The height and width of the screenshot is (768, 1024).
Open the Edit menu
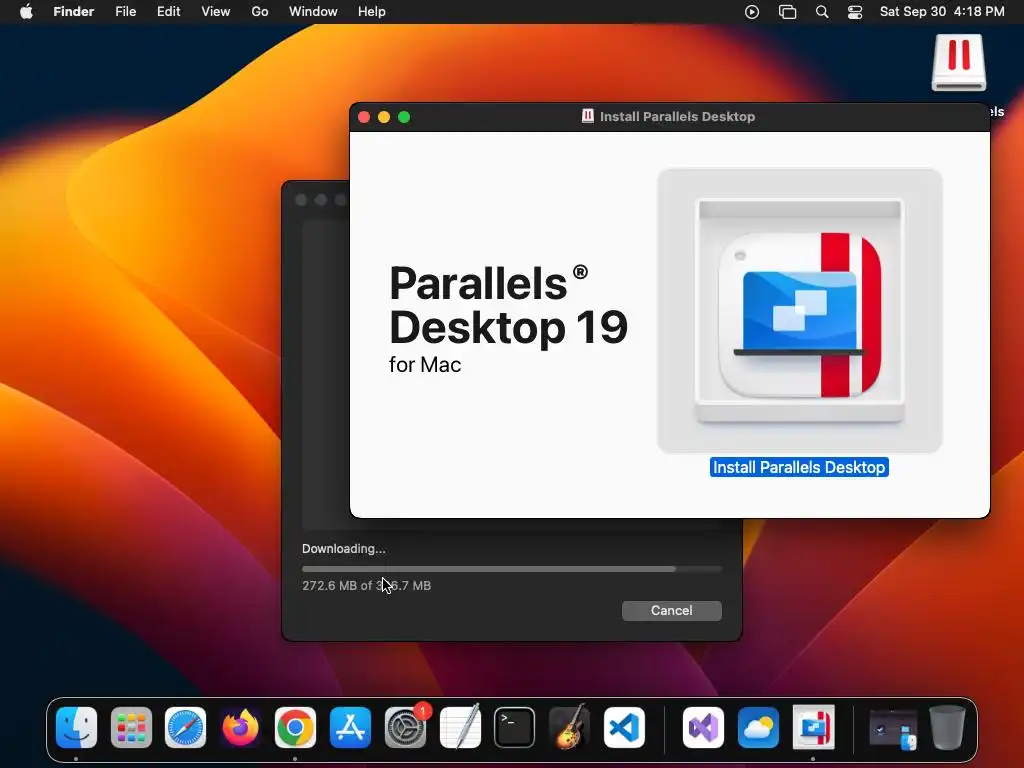pyautogui.click(x=168, y=12)
